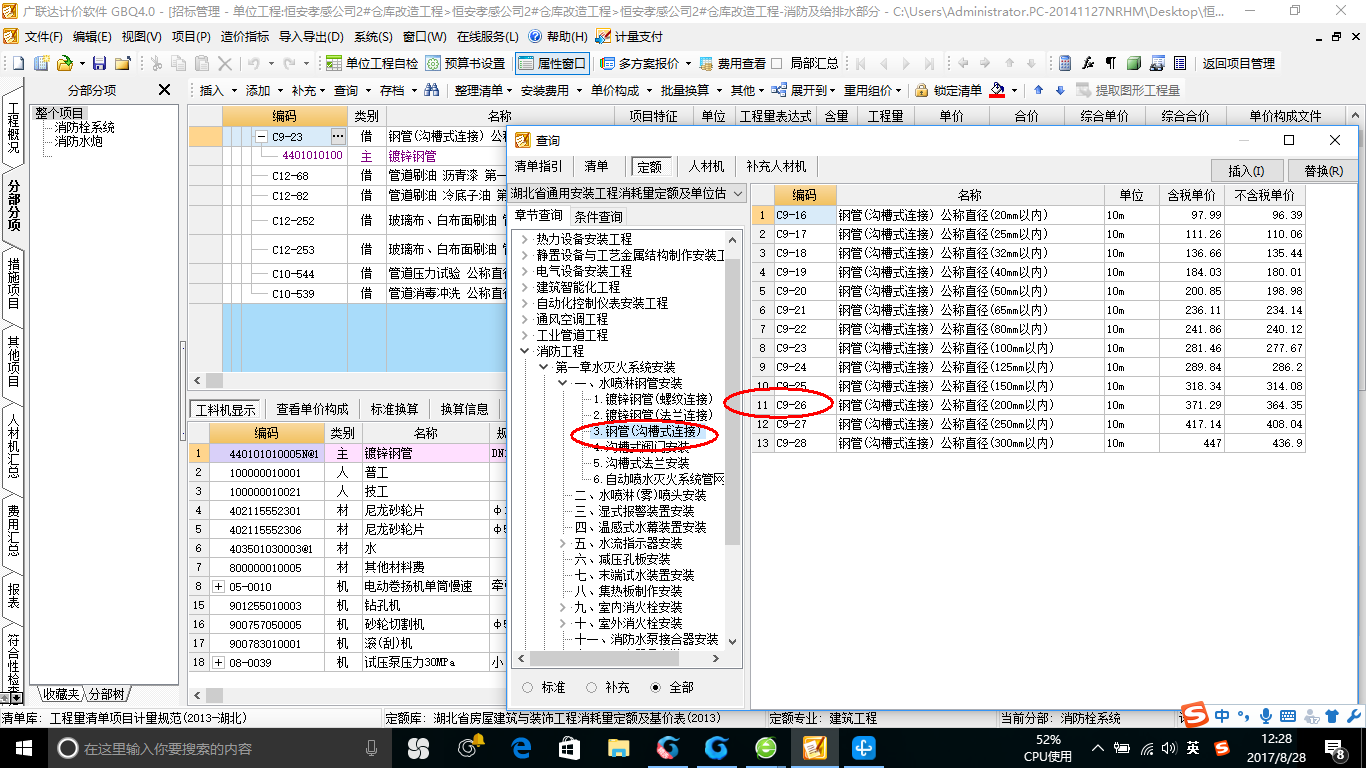Click 替换(R) button in query dialog

pyautogui.click(x=1323, y=170)
